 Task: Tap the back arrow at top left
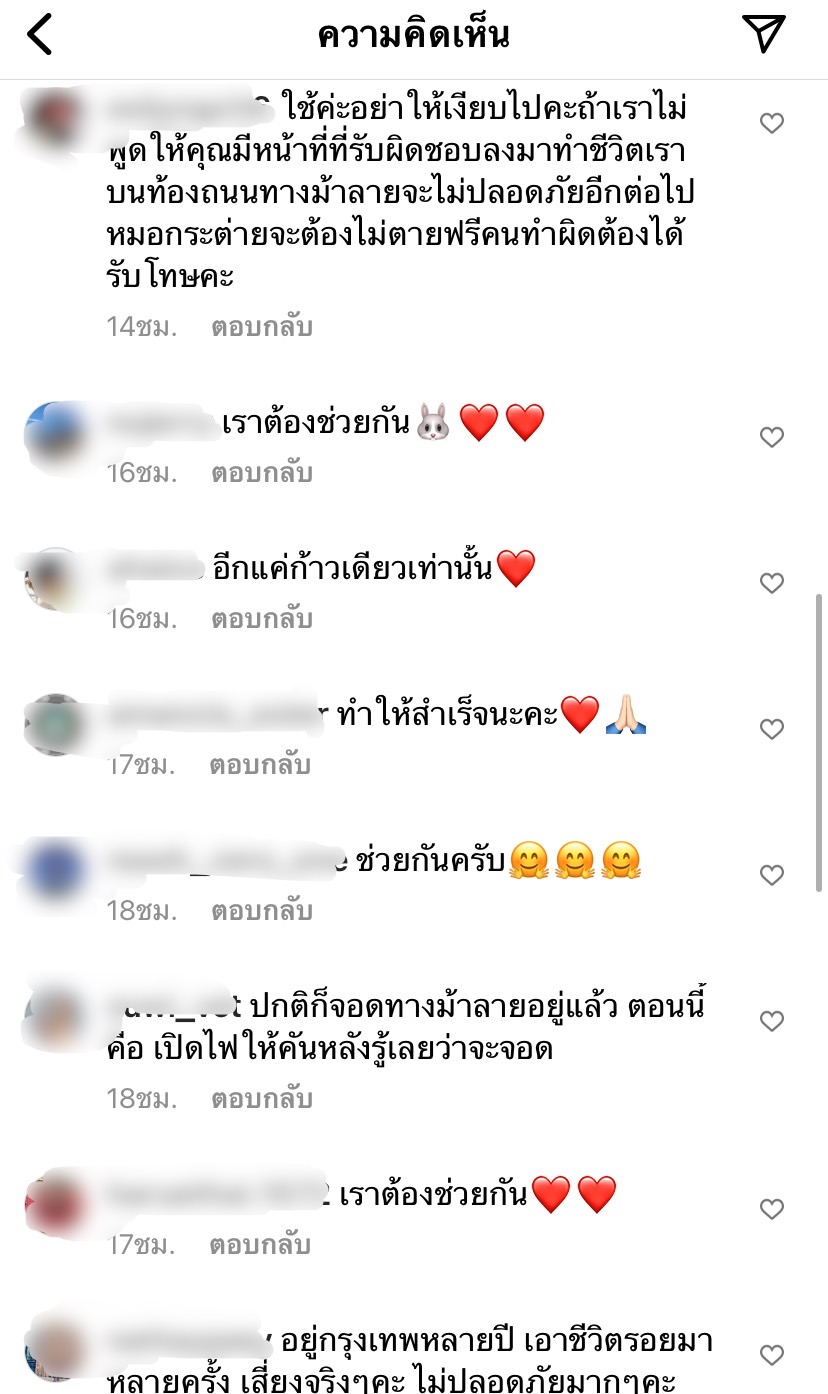[x=40, y=34]
